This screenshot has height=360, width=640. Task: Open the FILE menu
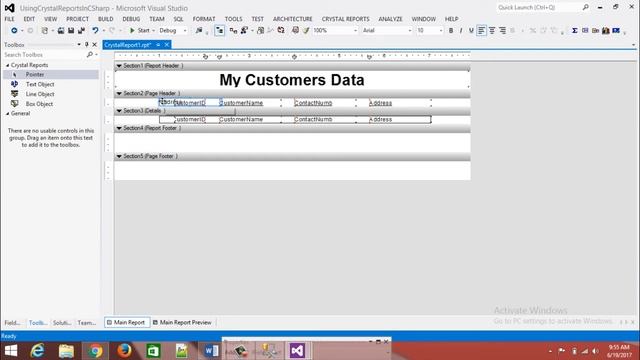pos(9,19)
